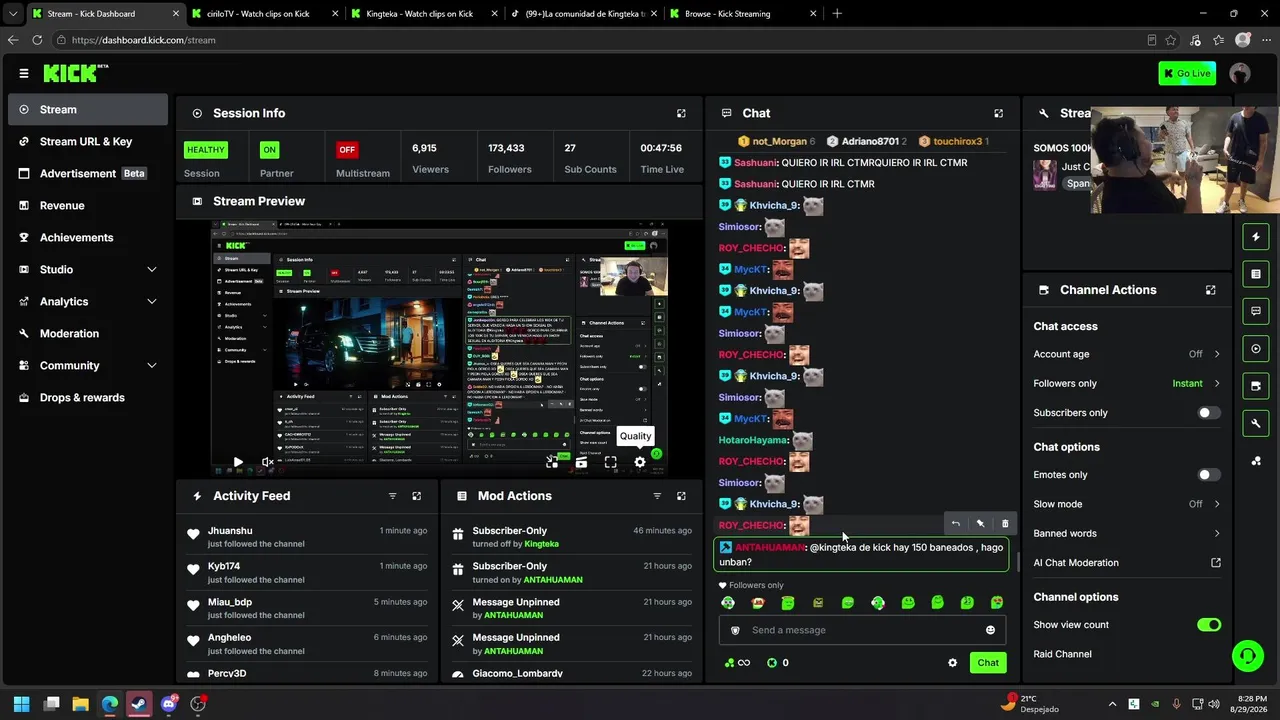Open the green support headset bubble
Screen dimensions: 1280x720
(1247, 656)
